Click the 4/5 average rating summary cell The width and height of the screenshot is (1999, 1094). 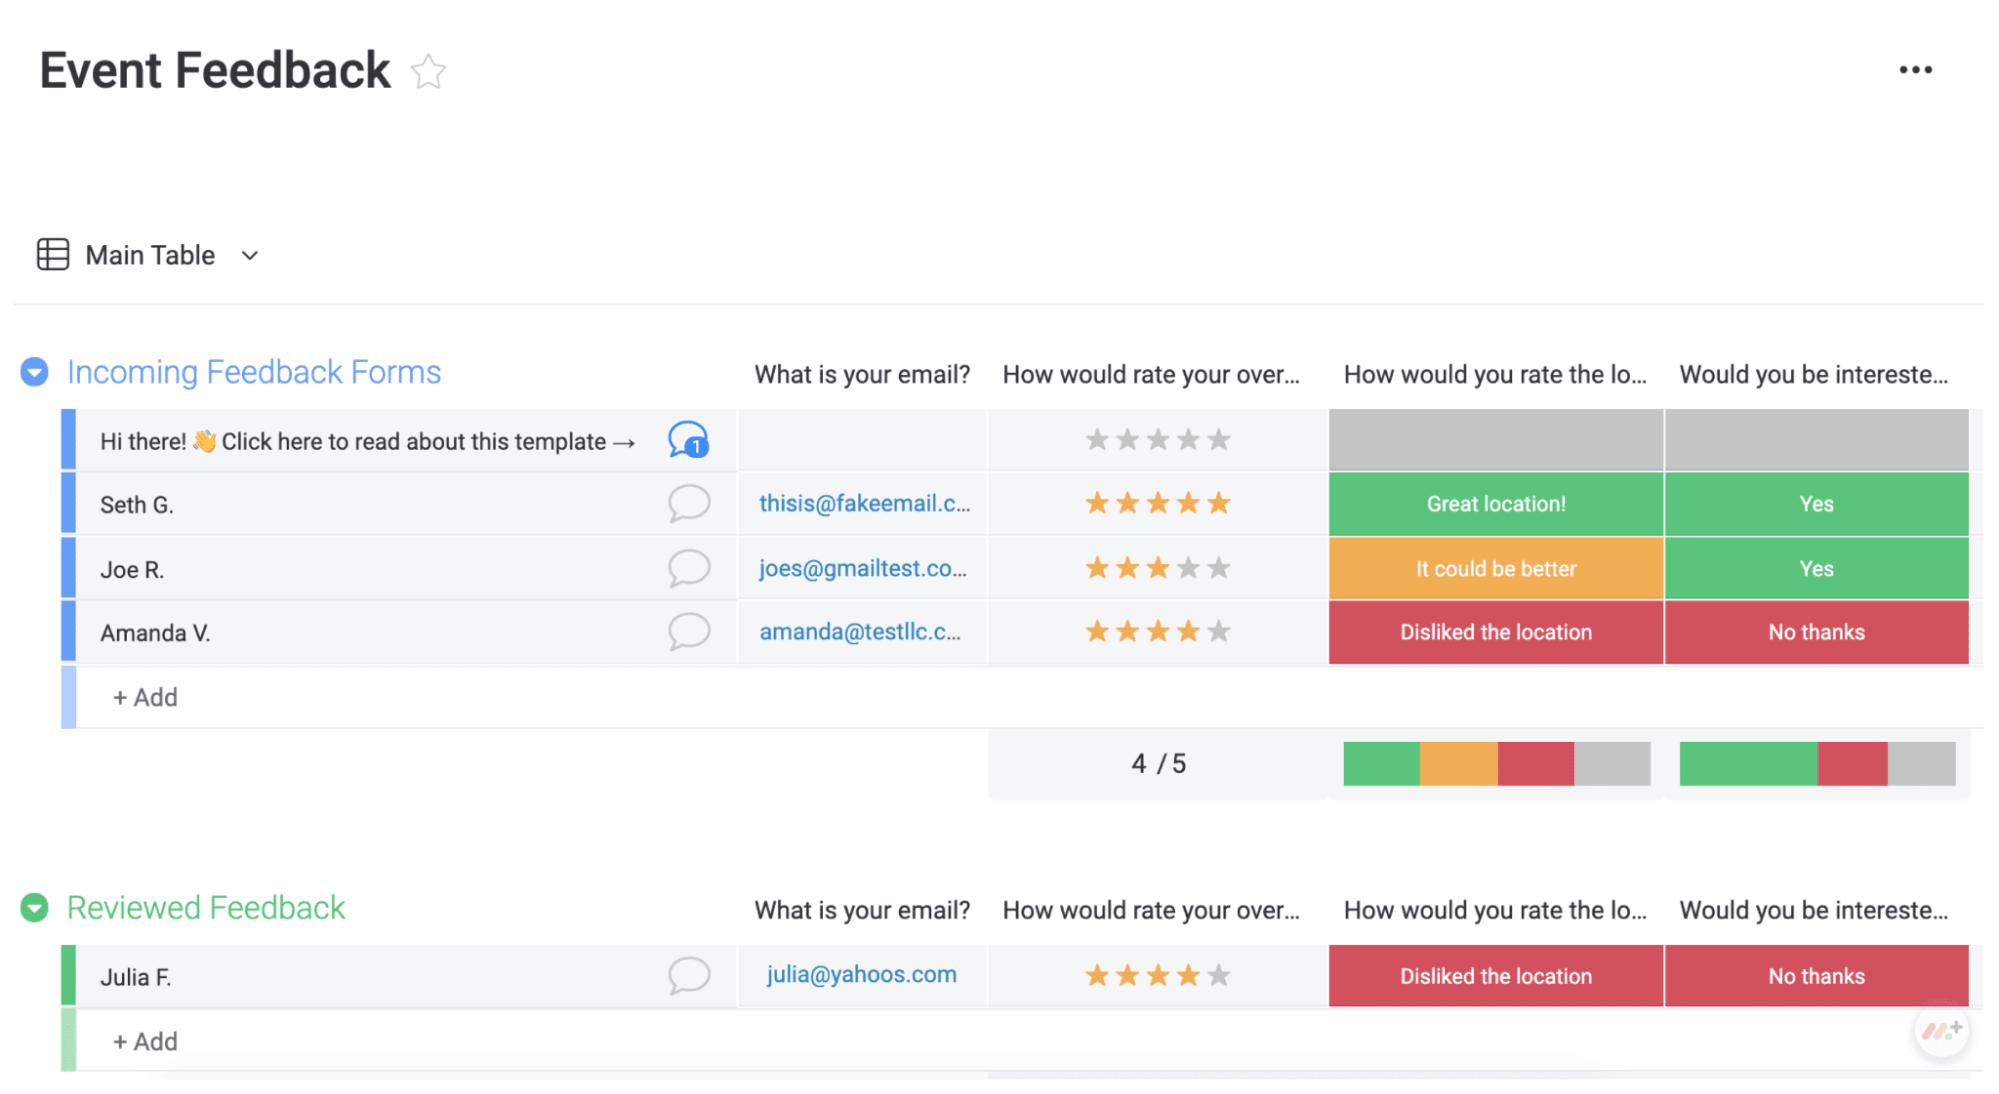[1156, 764]
